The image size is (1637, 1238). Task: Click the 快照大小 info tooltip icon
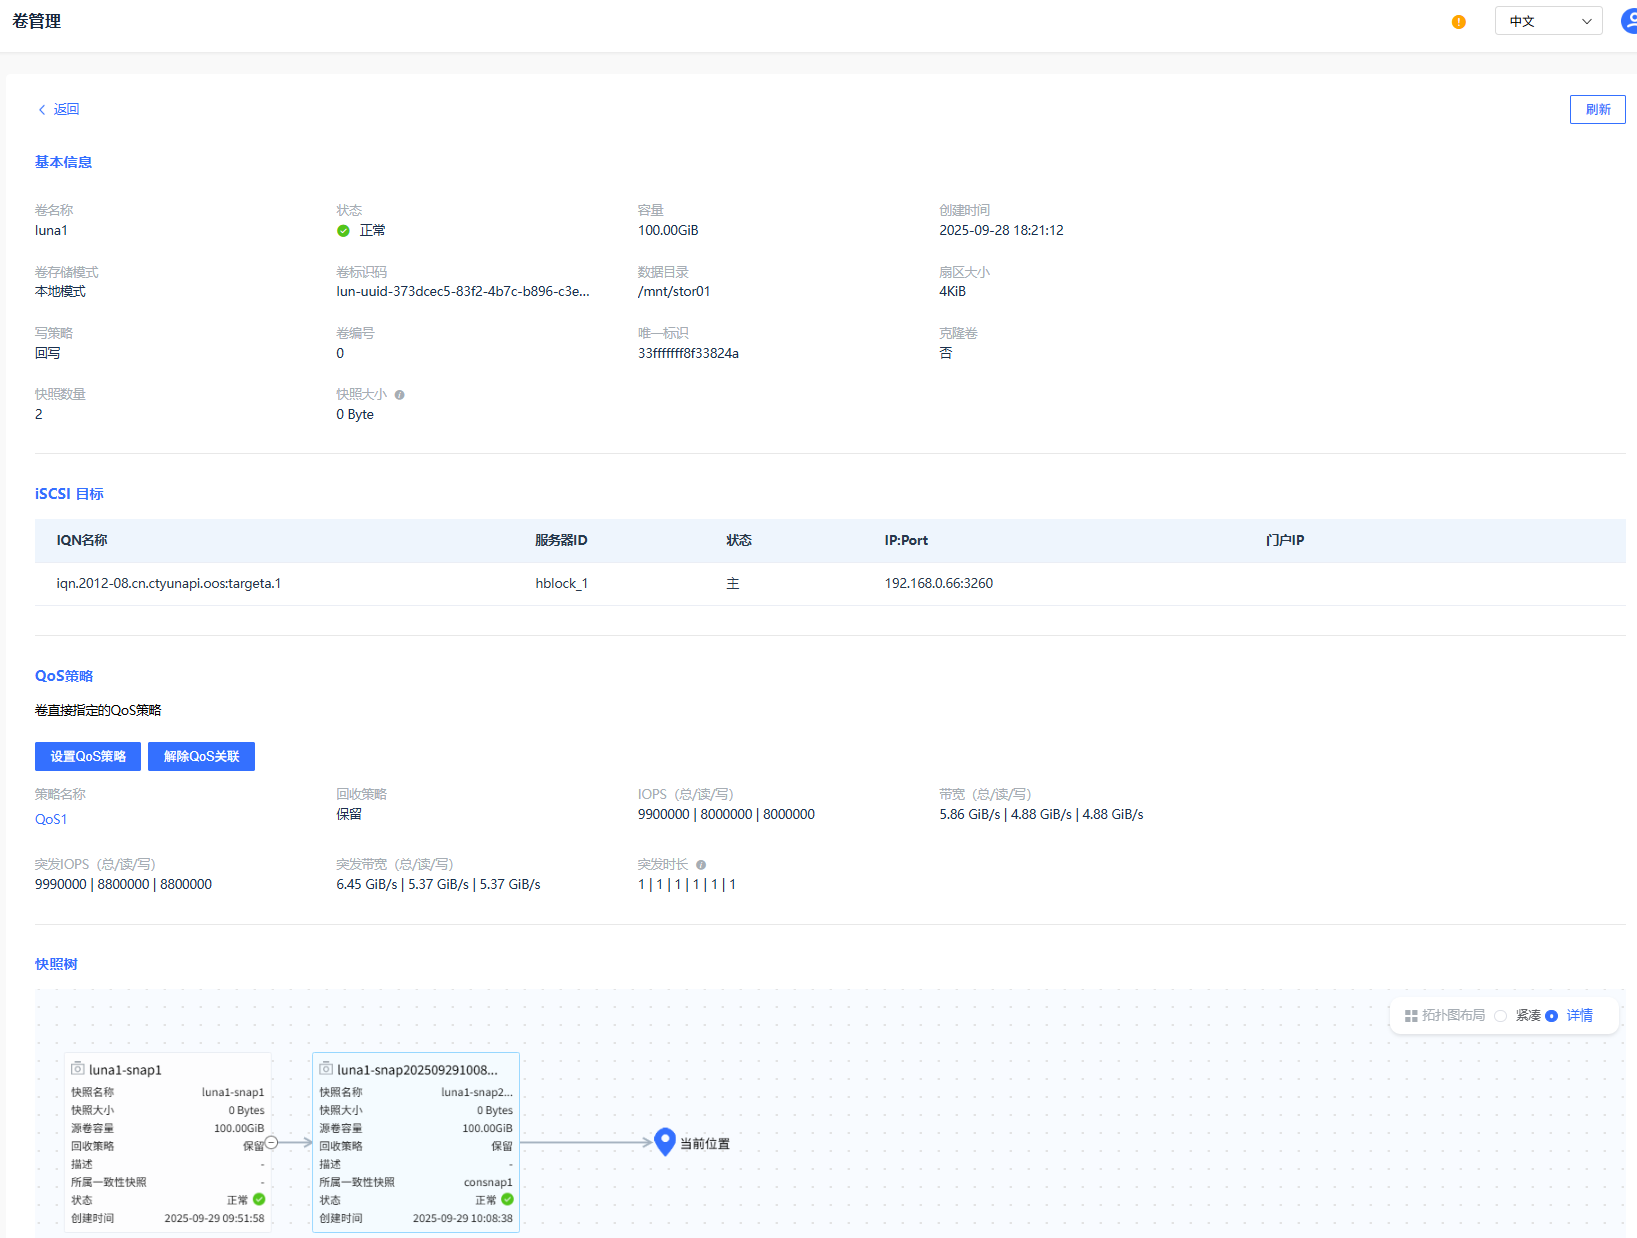pyautogui.click(x=400, y=395)
